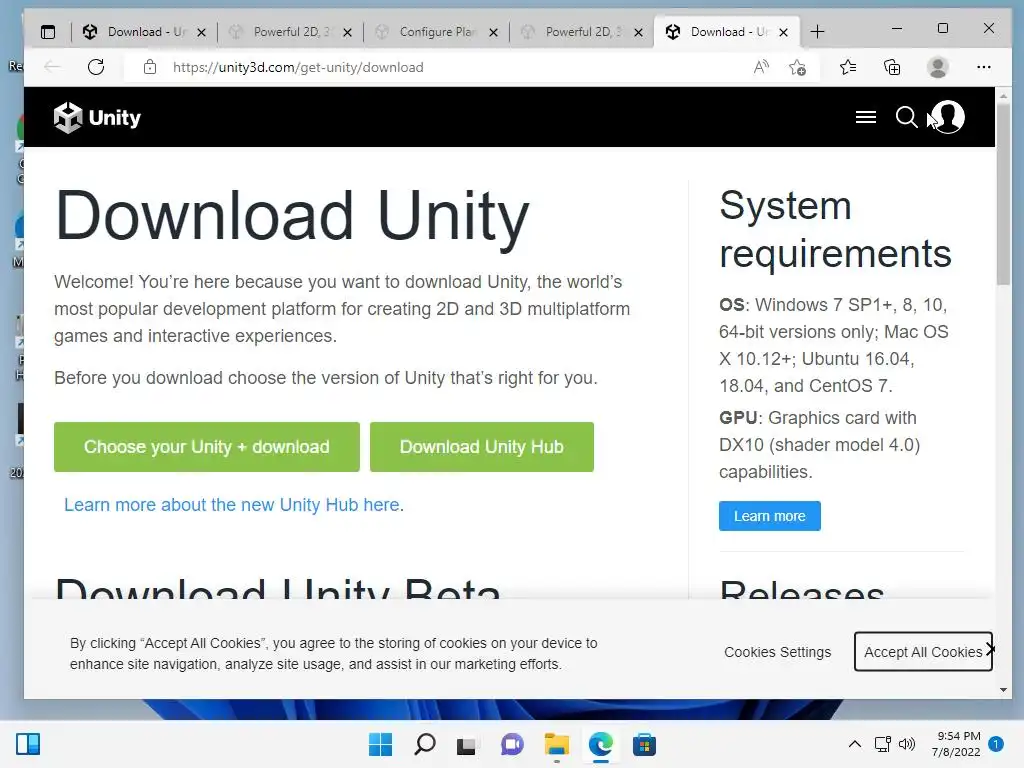Open the Unity account profile icon

(948, 117)
